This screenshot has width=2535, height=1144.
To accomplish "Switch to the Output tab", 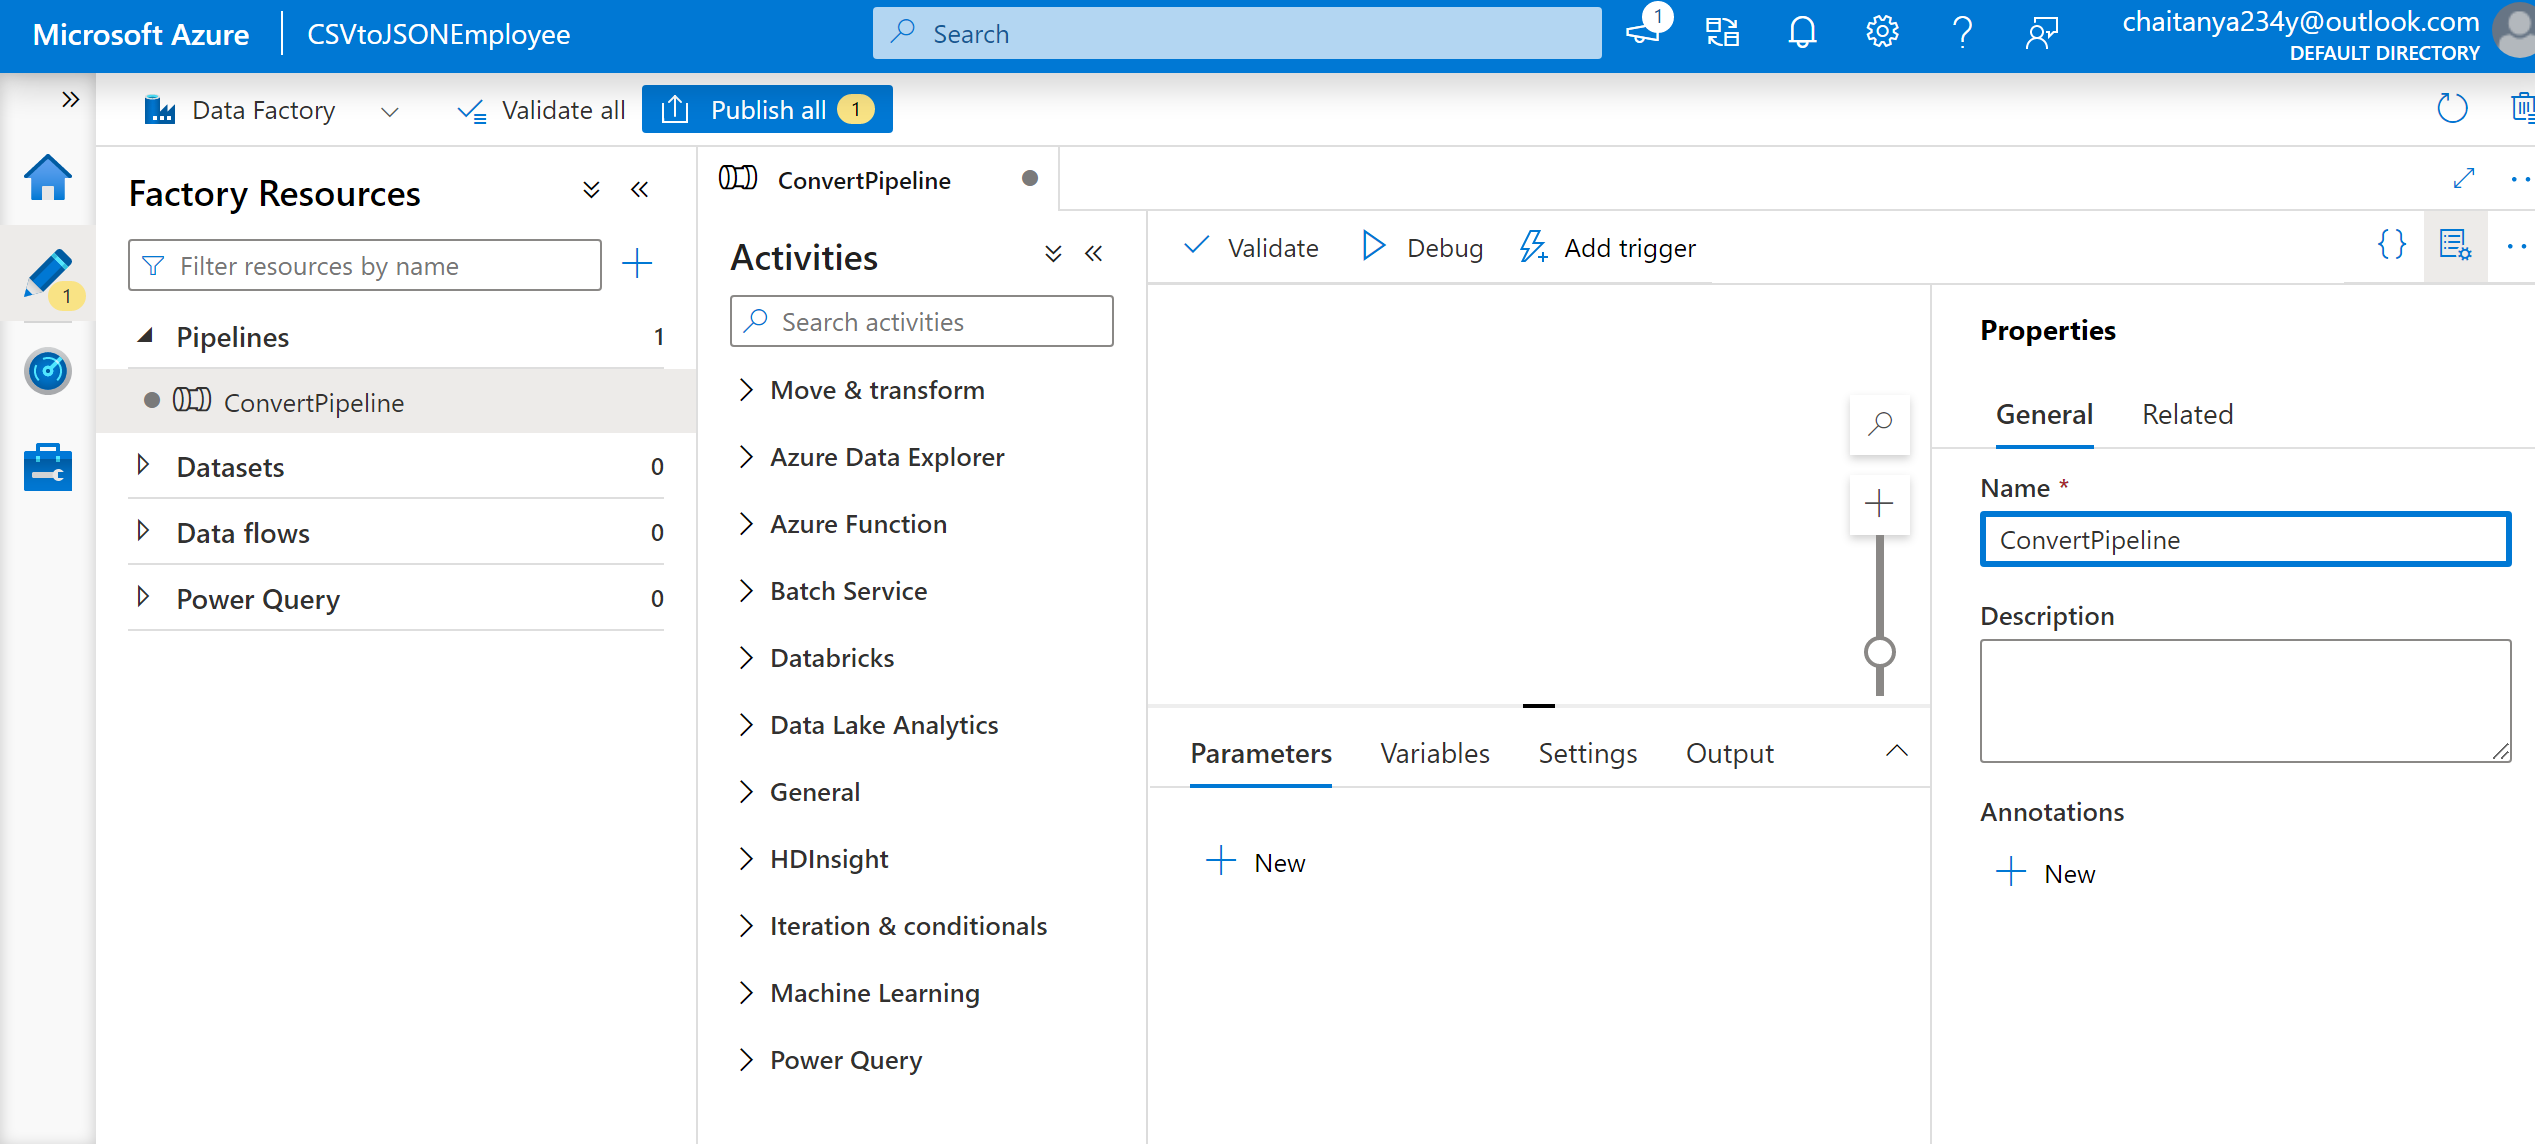I will click(1730, 754).
